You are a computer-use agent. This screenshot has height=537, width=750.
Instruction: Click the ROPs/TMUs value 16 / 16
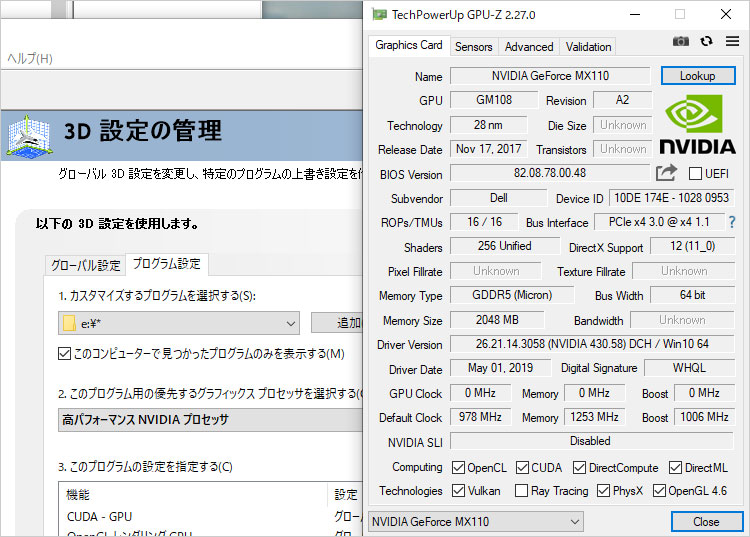click(x=484, y=222)
